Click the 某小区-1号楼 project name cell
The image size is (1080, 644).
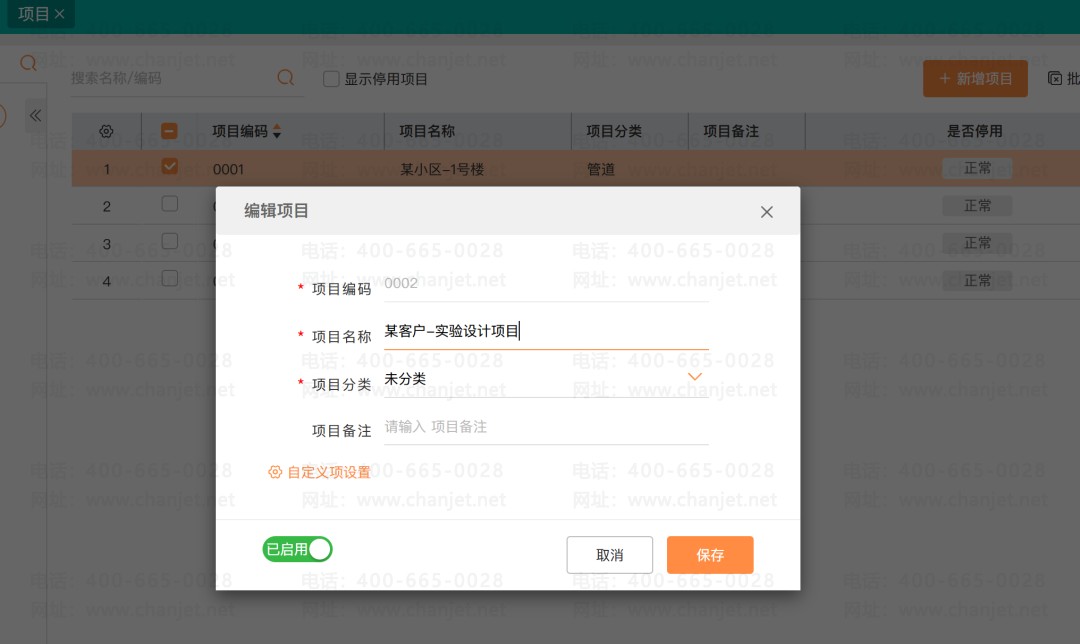click(442, 169)
